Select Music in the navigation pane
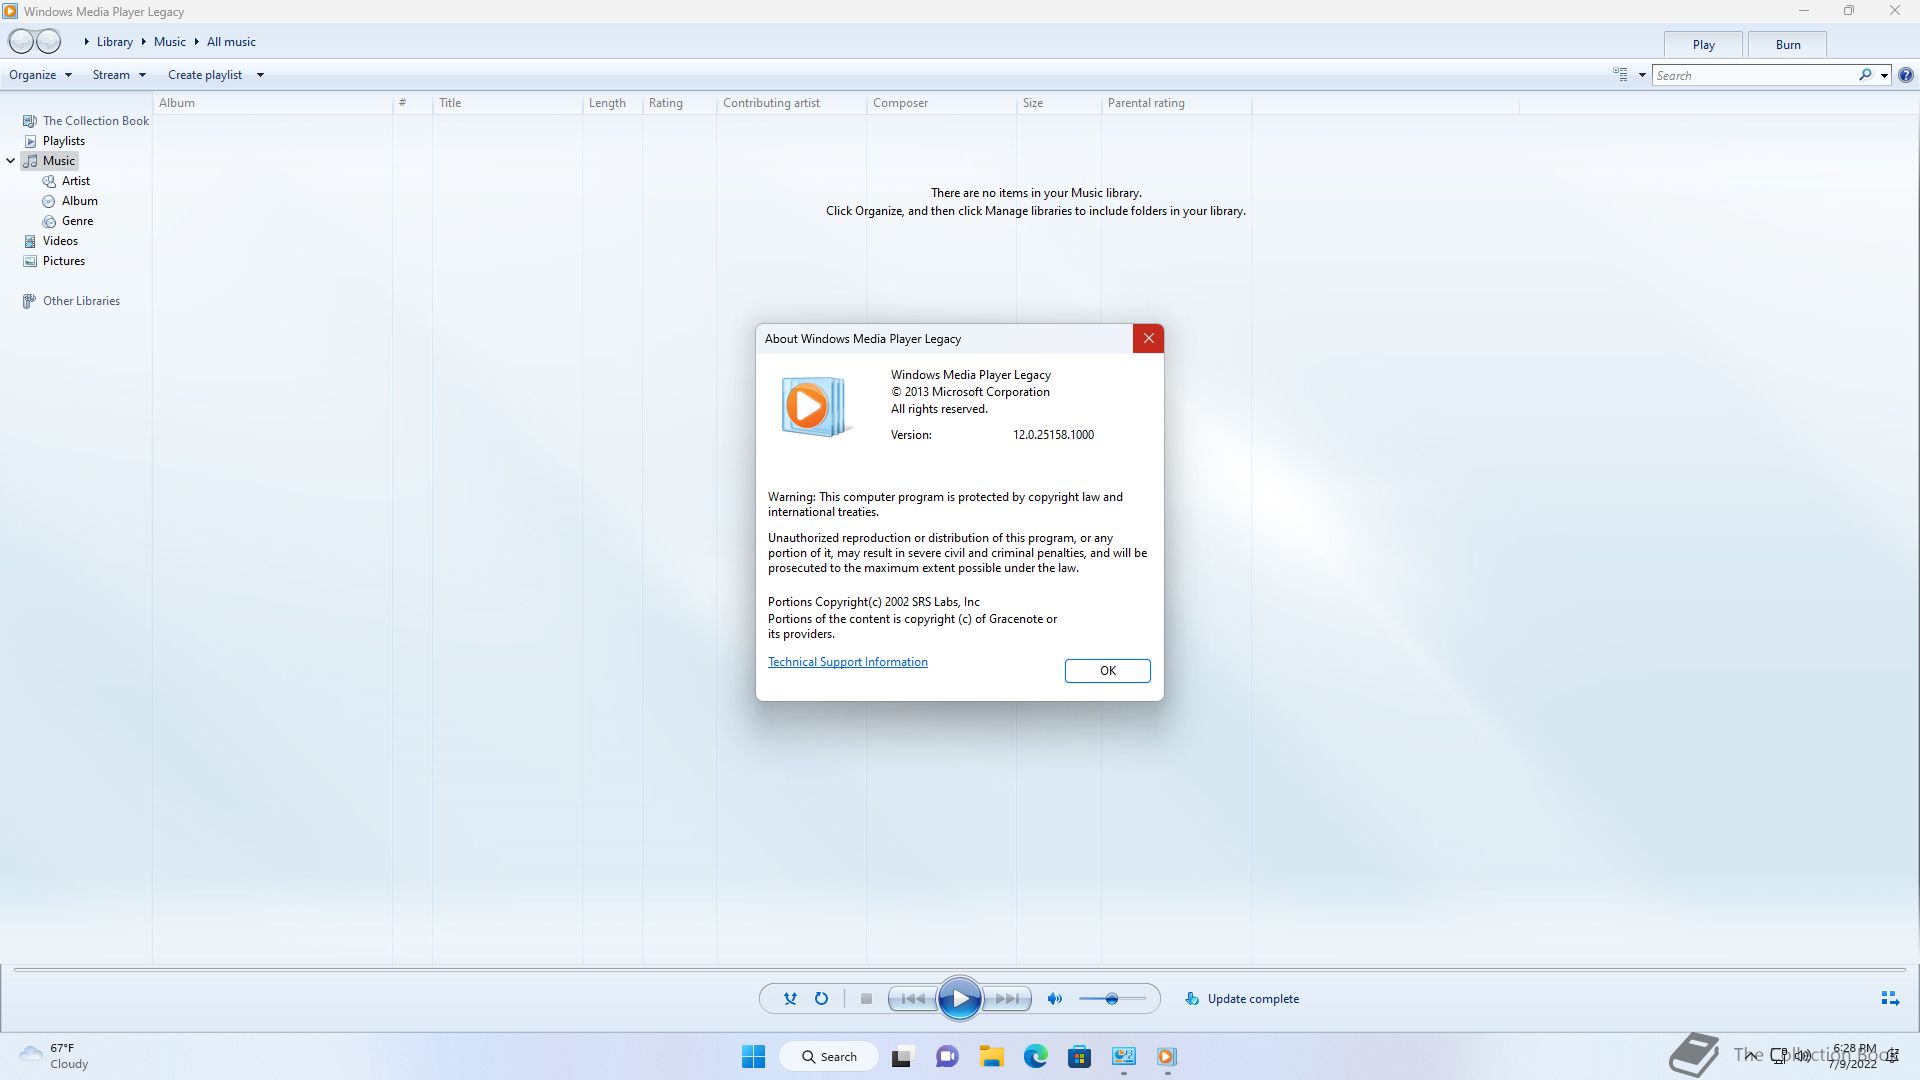 tap(50, 161)
